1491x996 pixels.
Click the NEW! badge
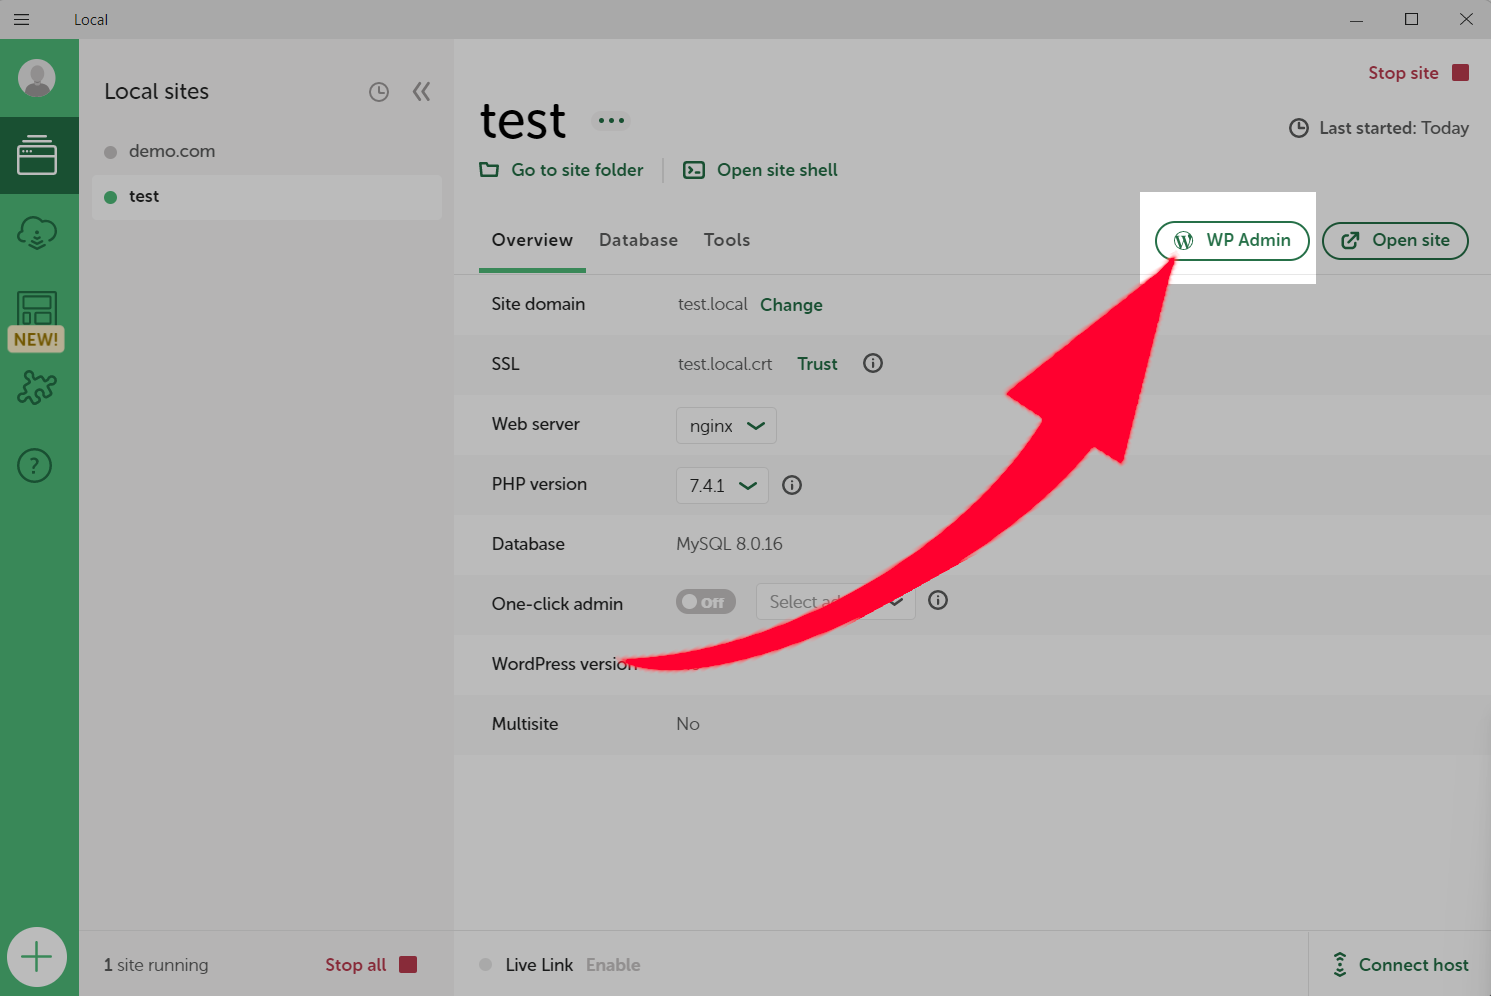(36, 339)
